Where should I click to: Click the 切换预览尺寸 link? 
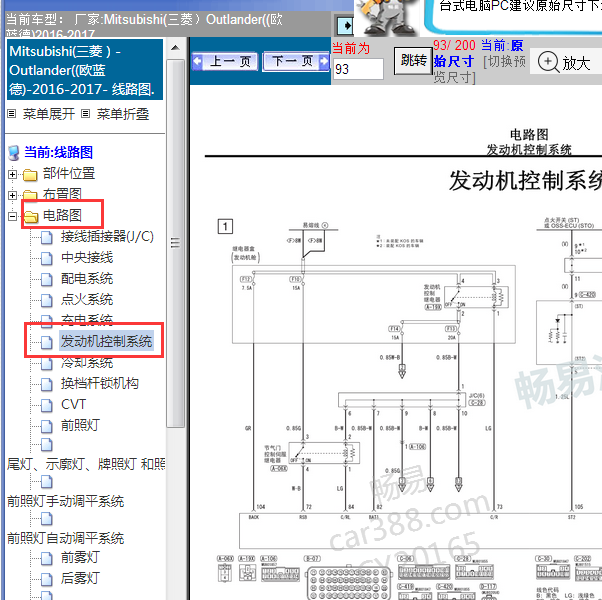click(480, 69)
